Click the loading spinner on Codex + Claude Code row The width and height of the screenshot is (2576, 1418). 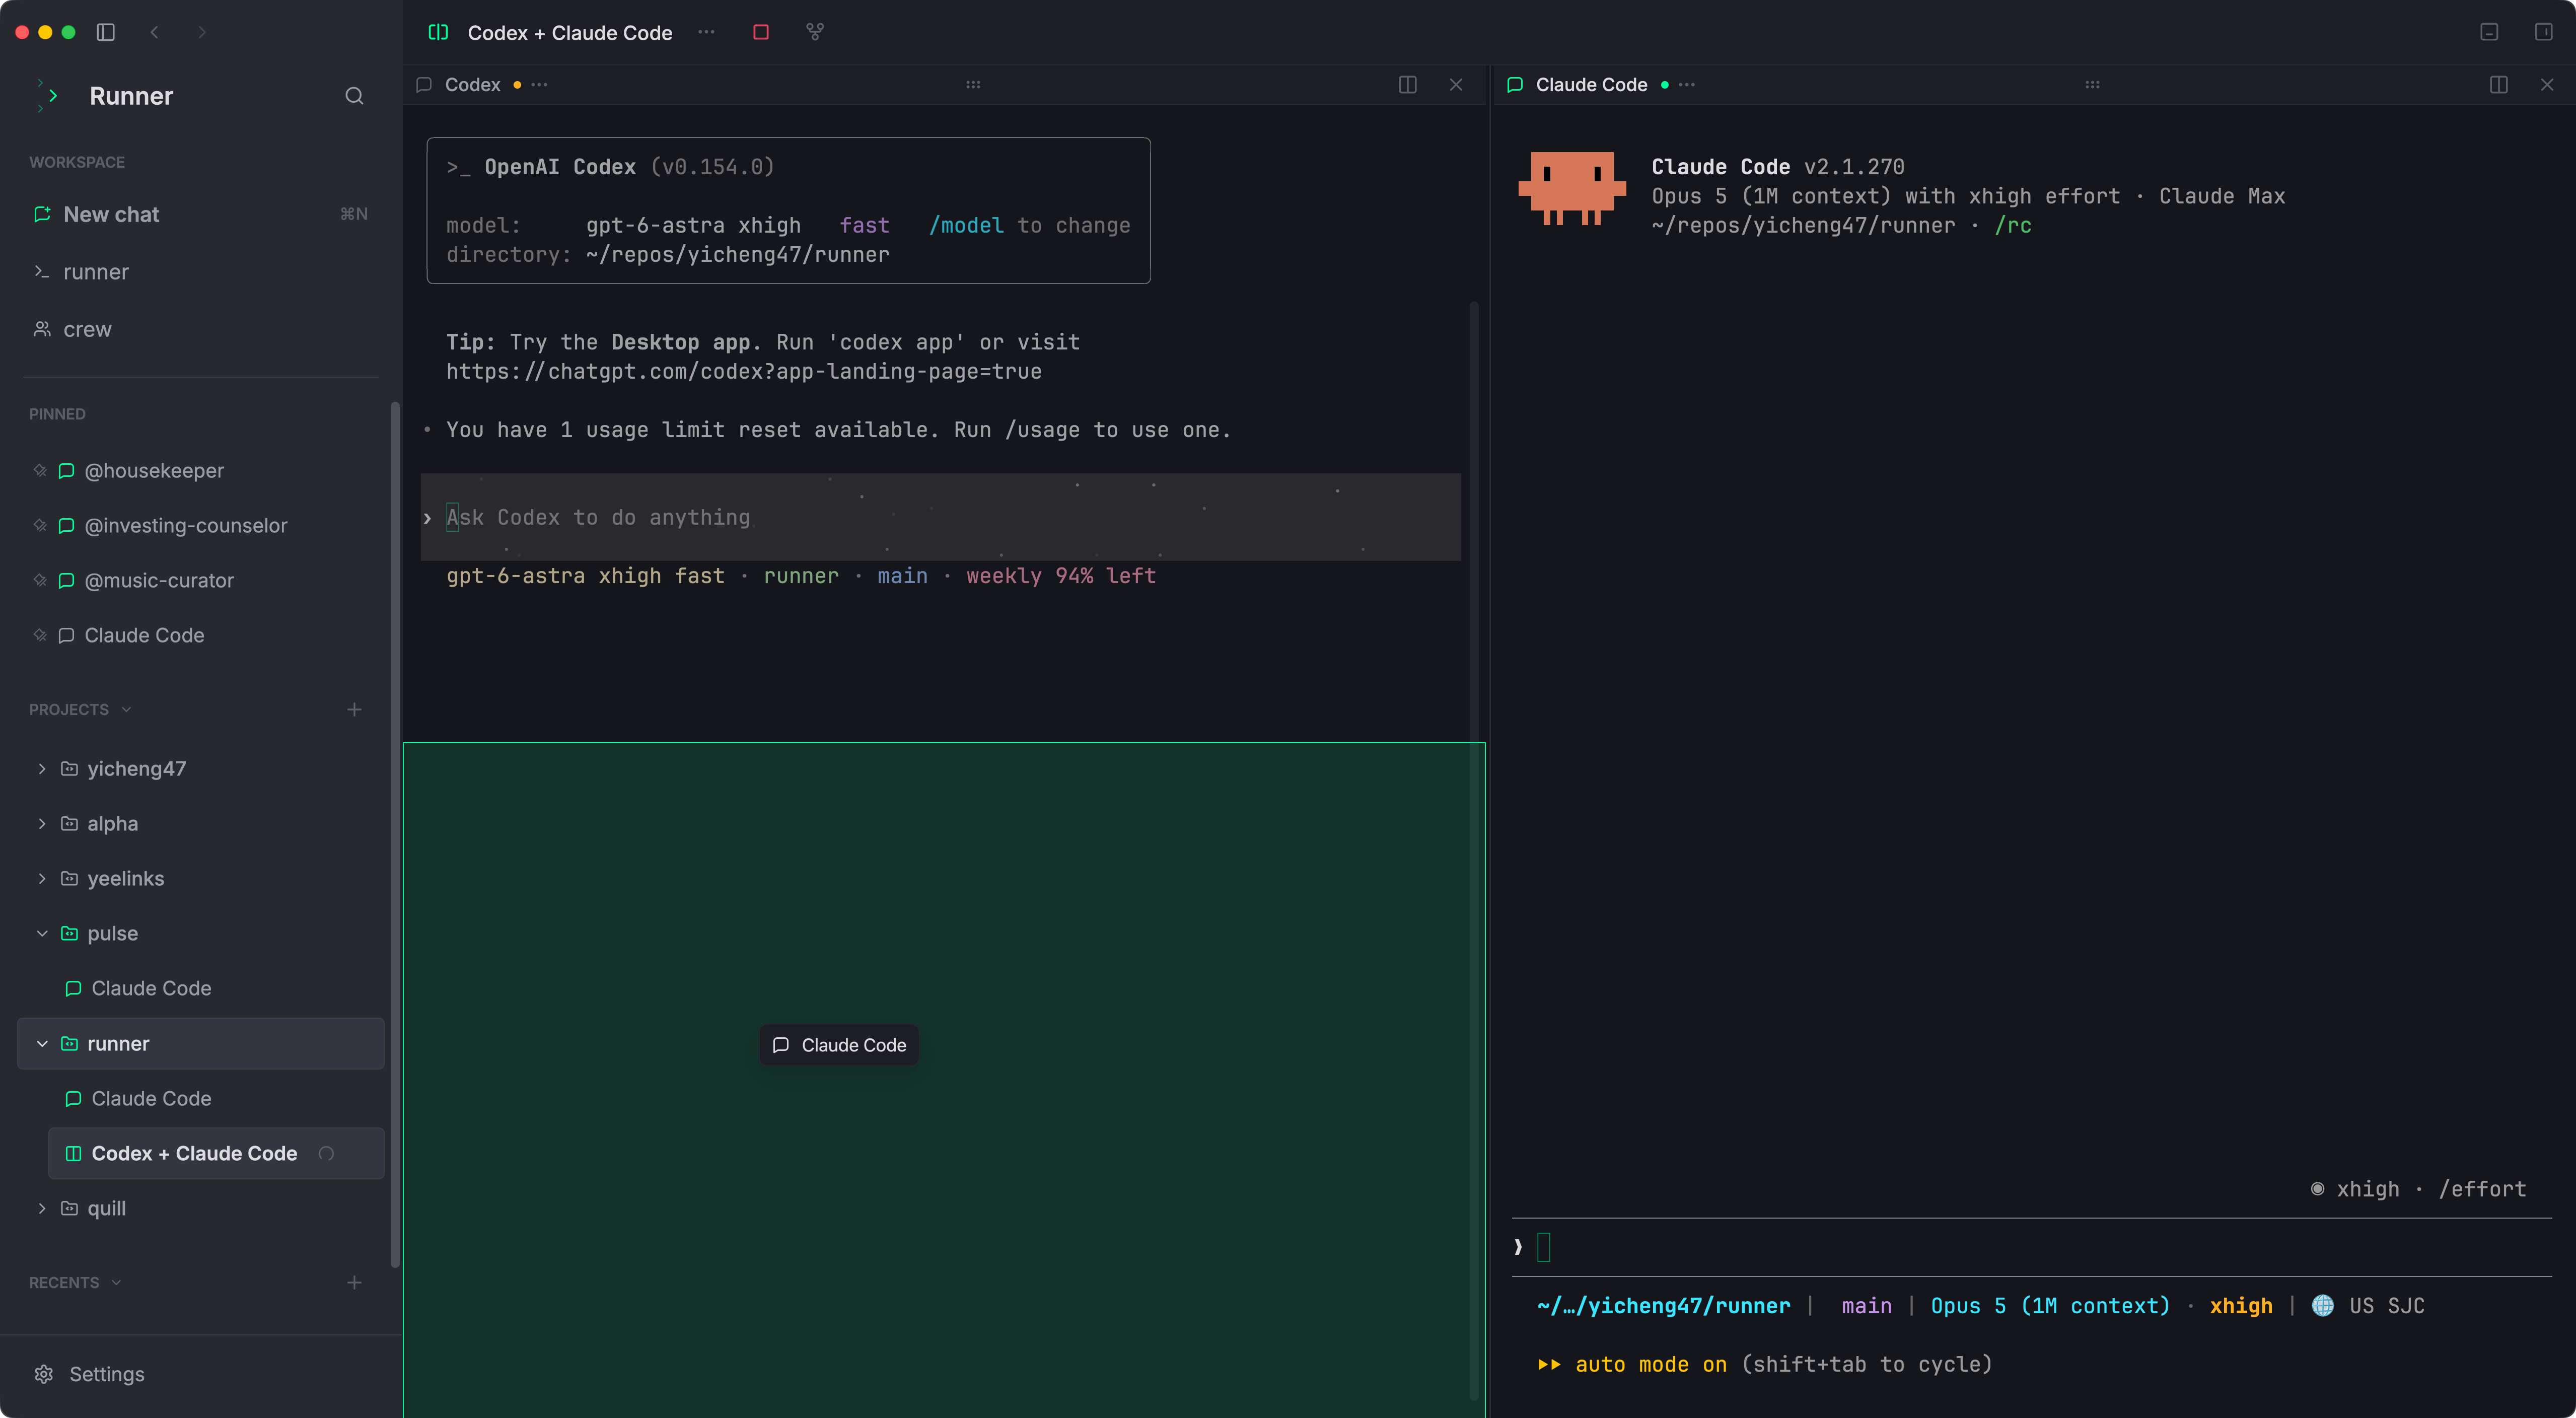coord(326,1153)
